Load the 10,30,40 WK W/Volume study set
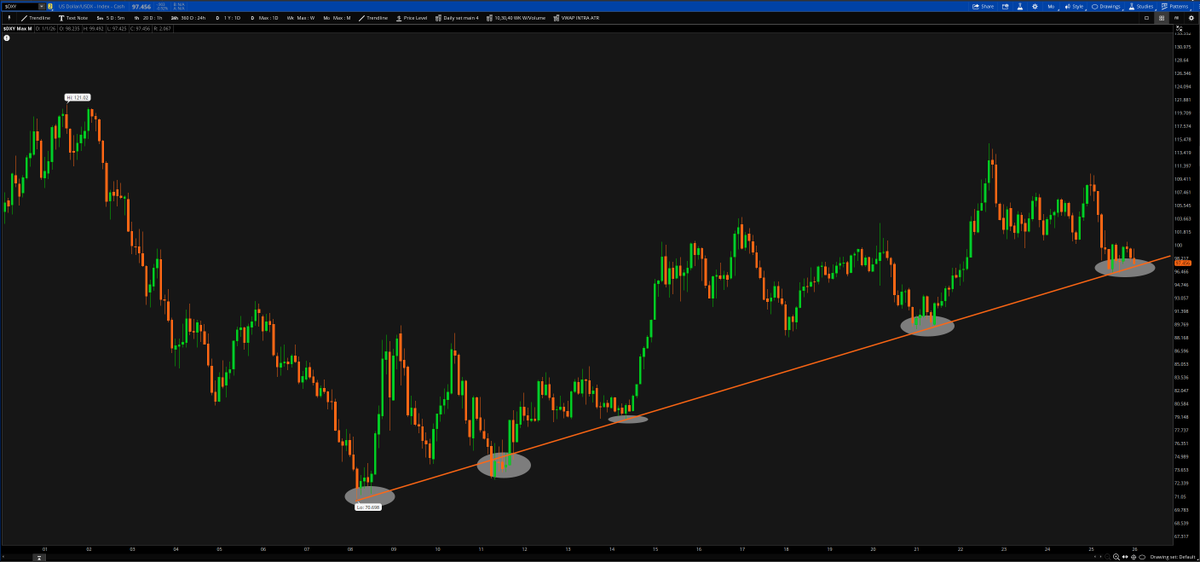 (517, 18)
